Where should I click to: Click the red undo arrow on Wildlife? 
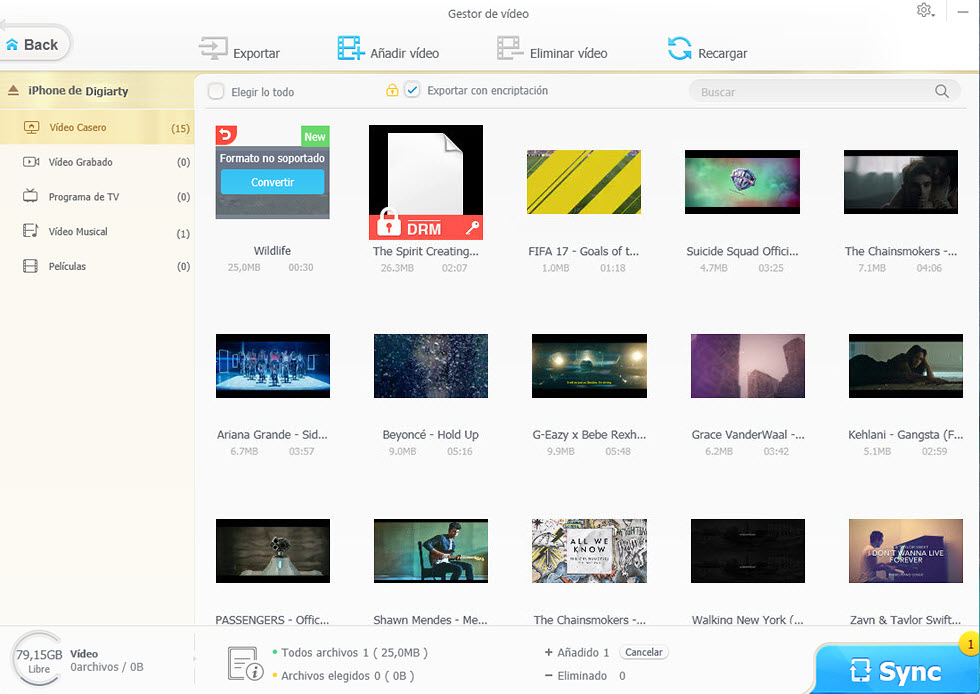coord(226,134)
